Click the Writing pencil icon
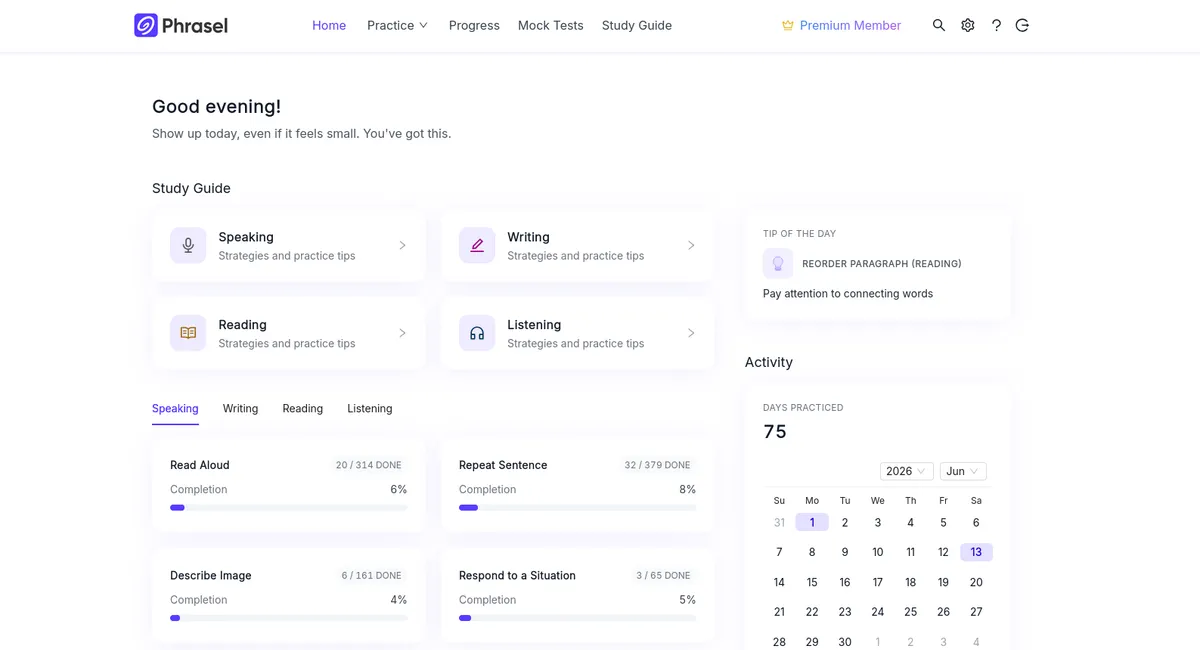The image size is (1200, 650). point(477,245)
